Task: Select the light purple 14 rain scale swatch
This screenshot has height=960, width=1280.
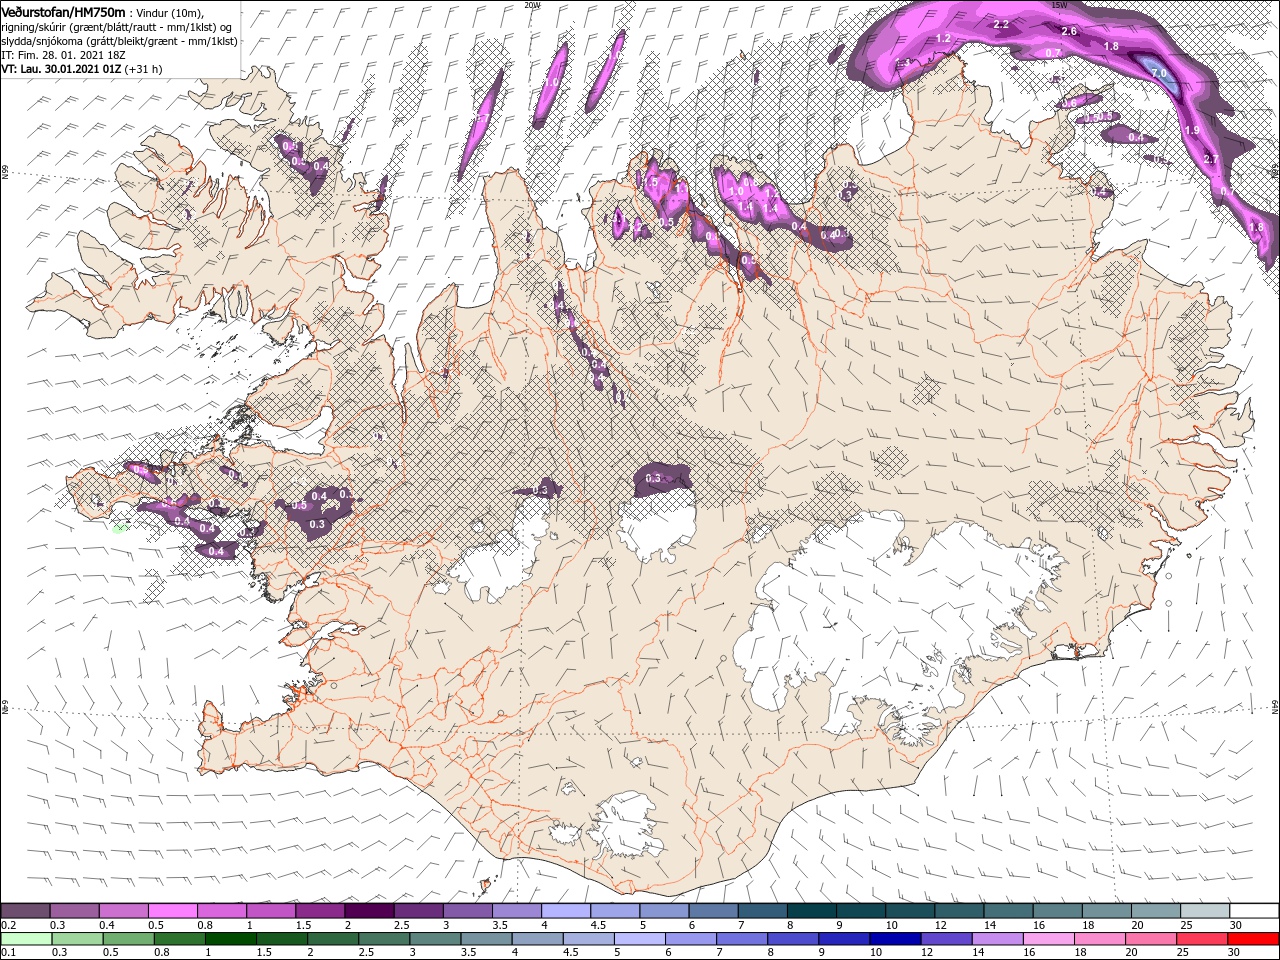Action: (997, 939)
